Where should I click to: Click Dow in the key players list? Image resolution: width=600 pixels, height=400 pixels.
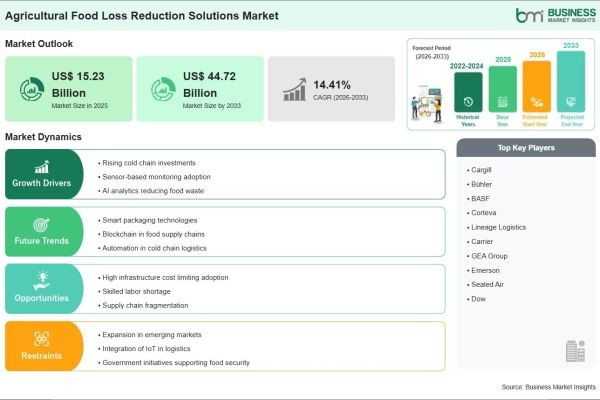tap(476, 299)
